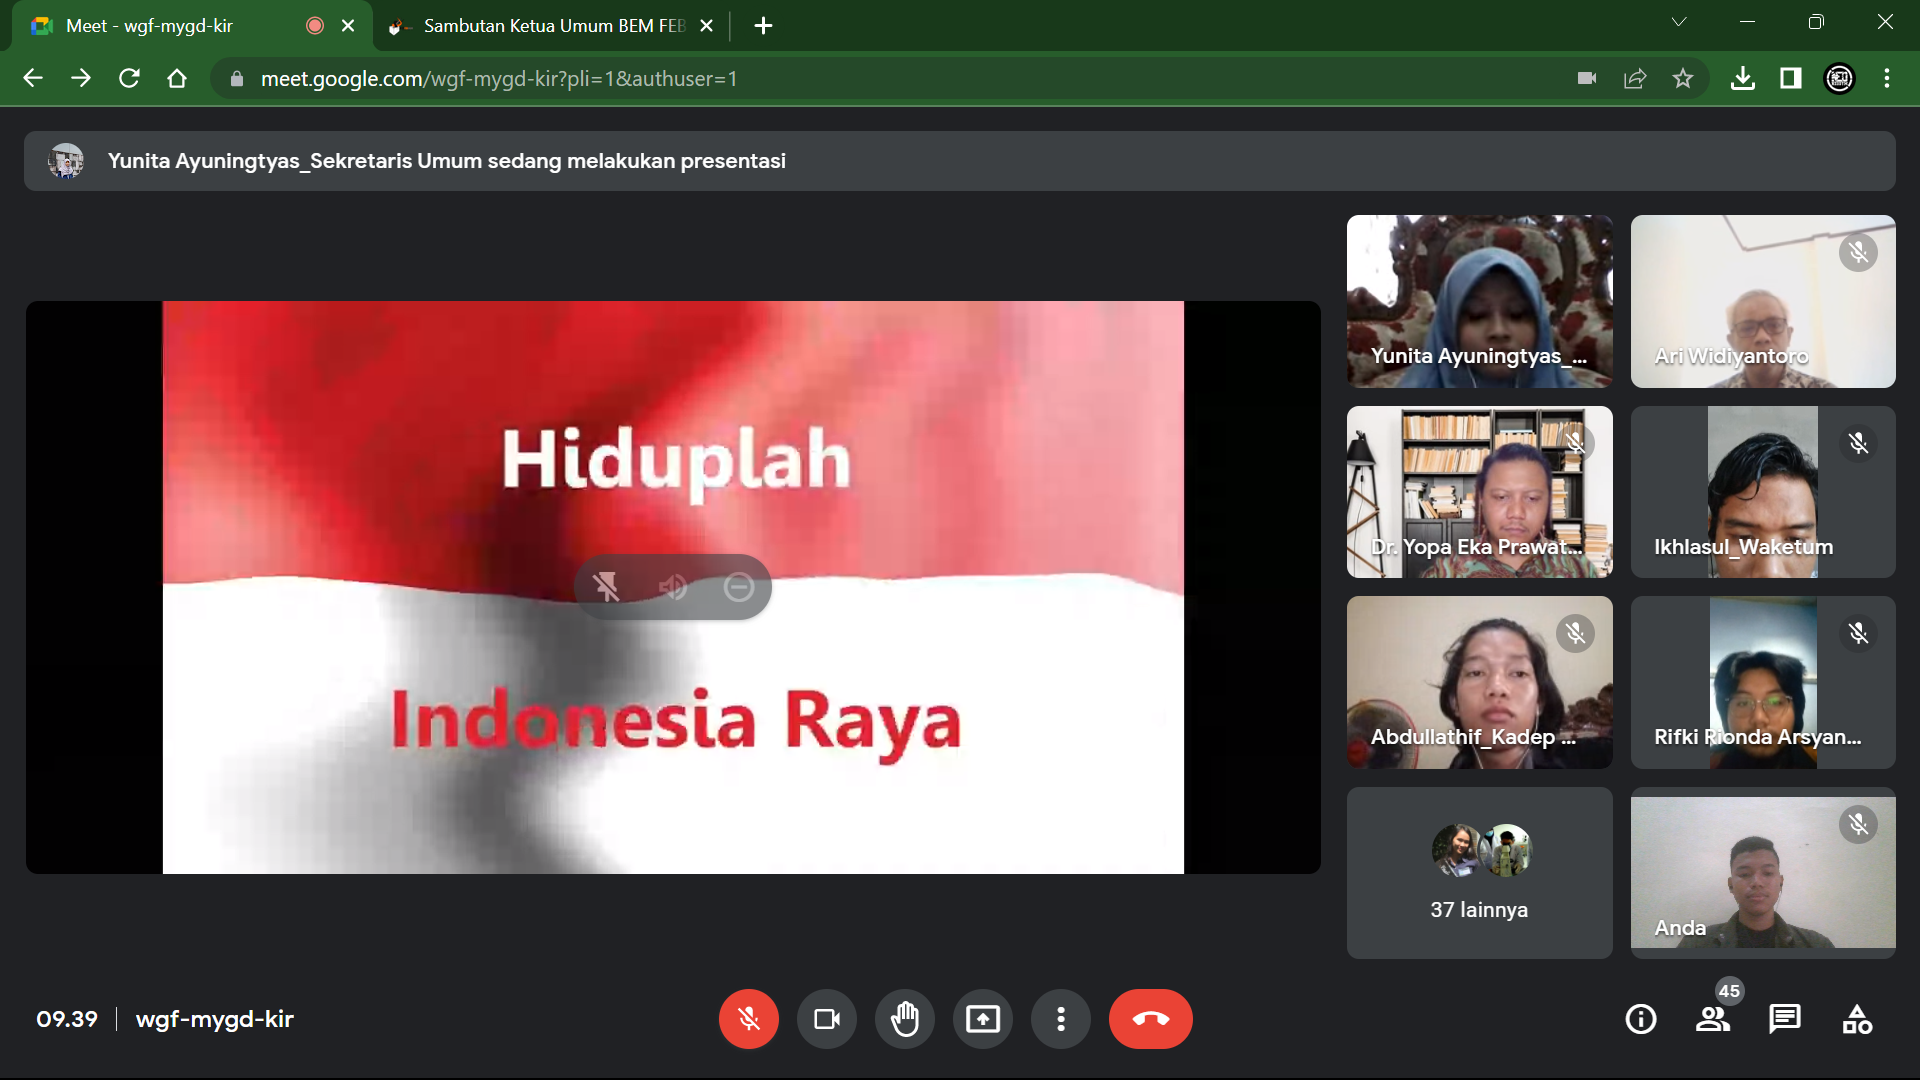Toggle the microphone mute button
The width and height of the screenshot is (1920, 1080).
748,1019
